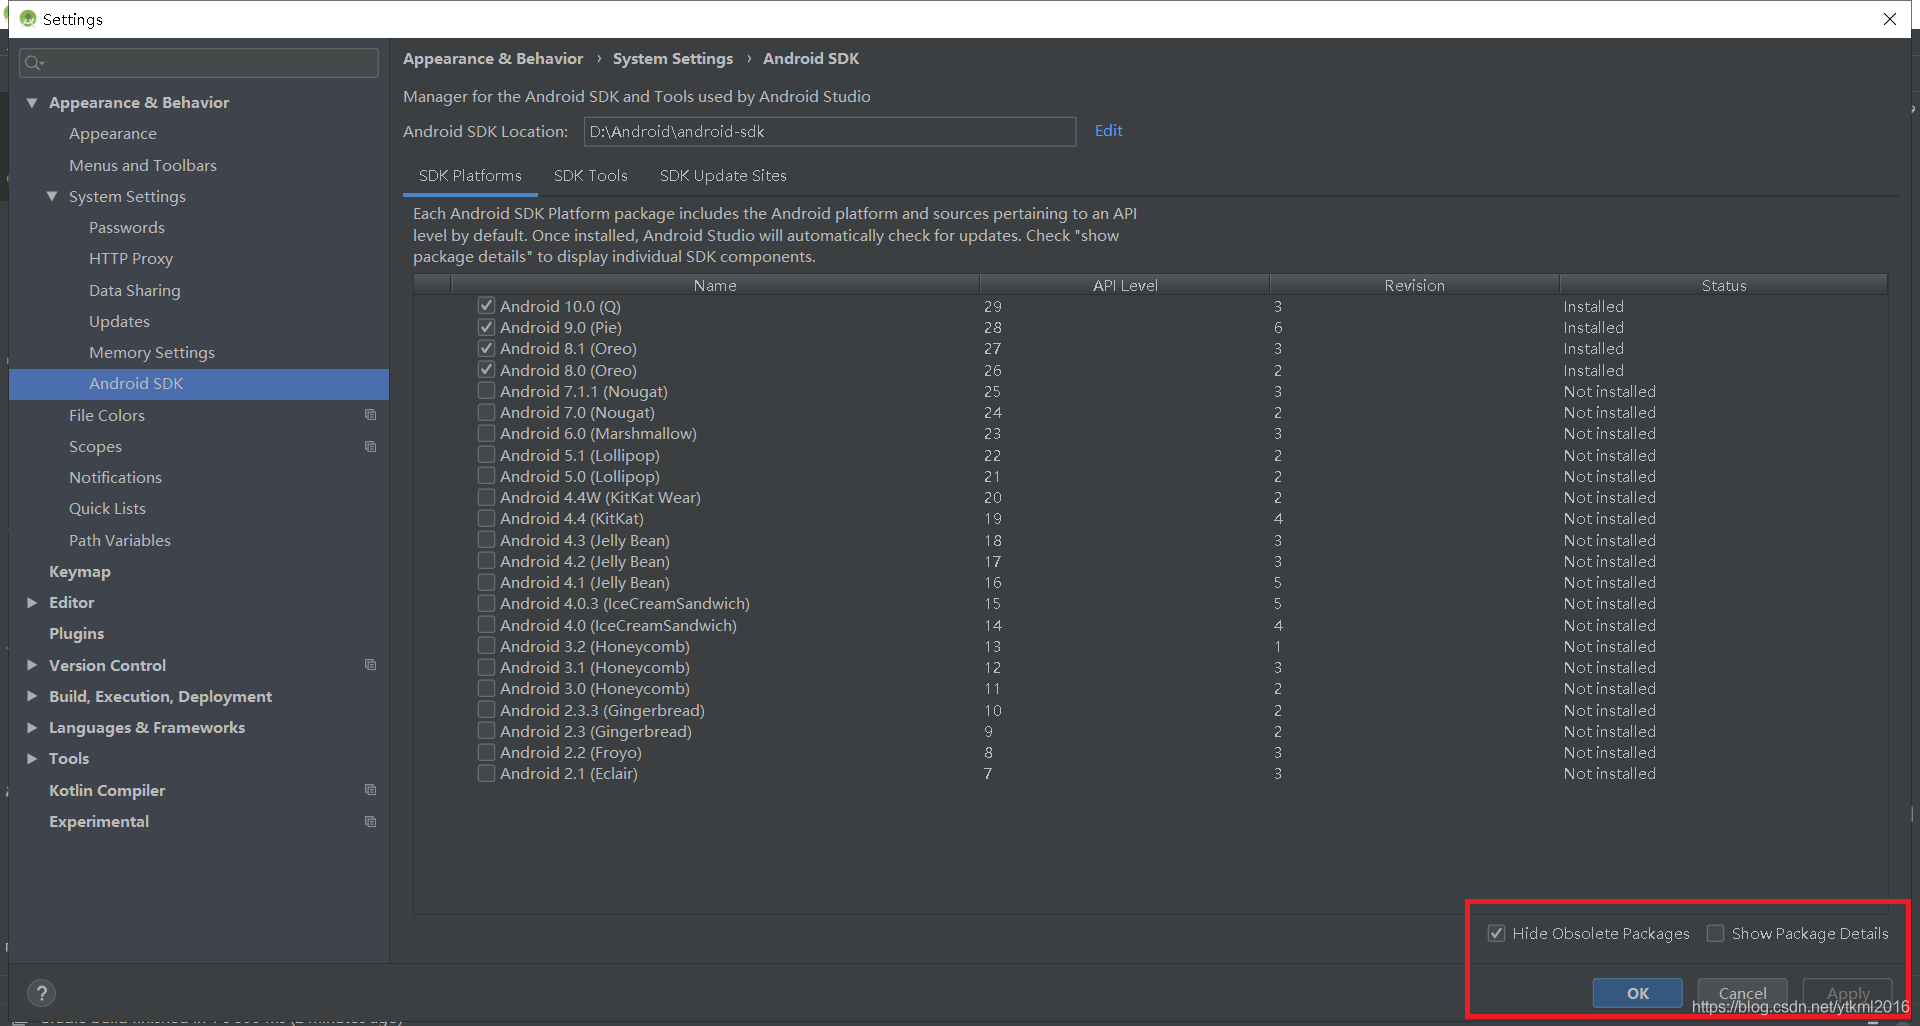Expand the Editor tree node

[31, 602]
